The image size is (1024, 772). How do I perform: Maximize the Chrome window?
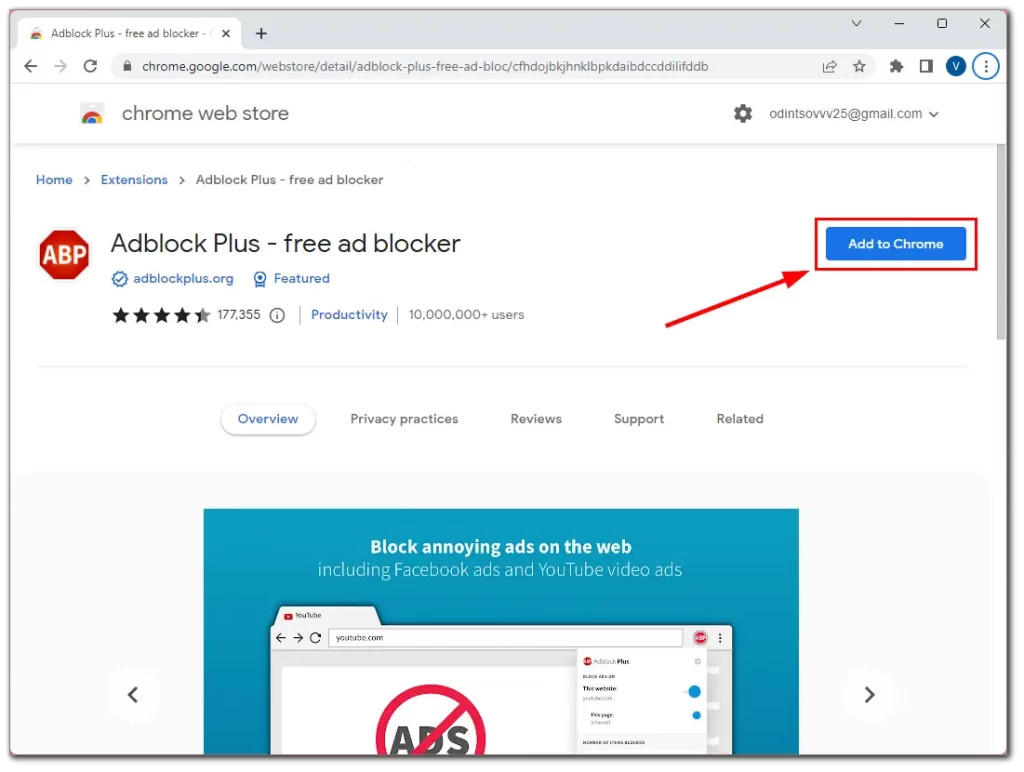(942, 24)
